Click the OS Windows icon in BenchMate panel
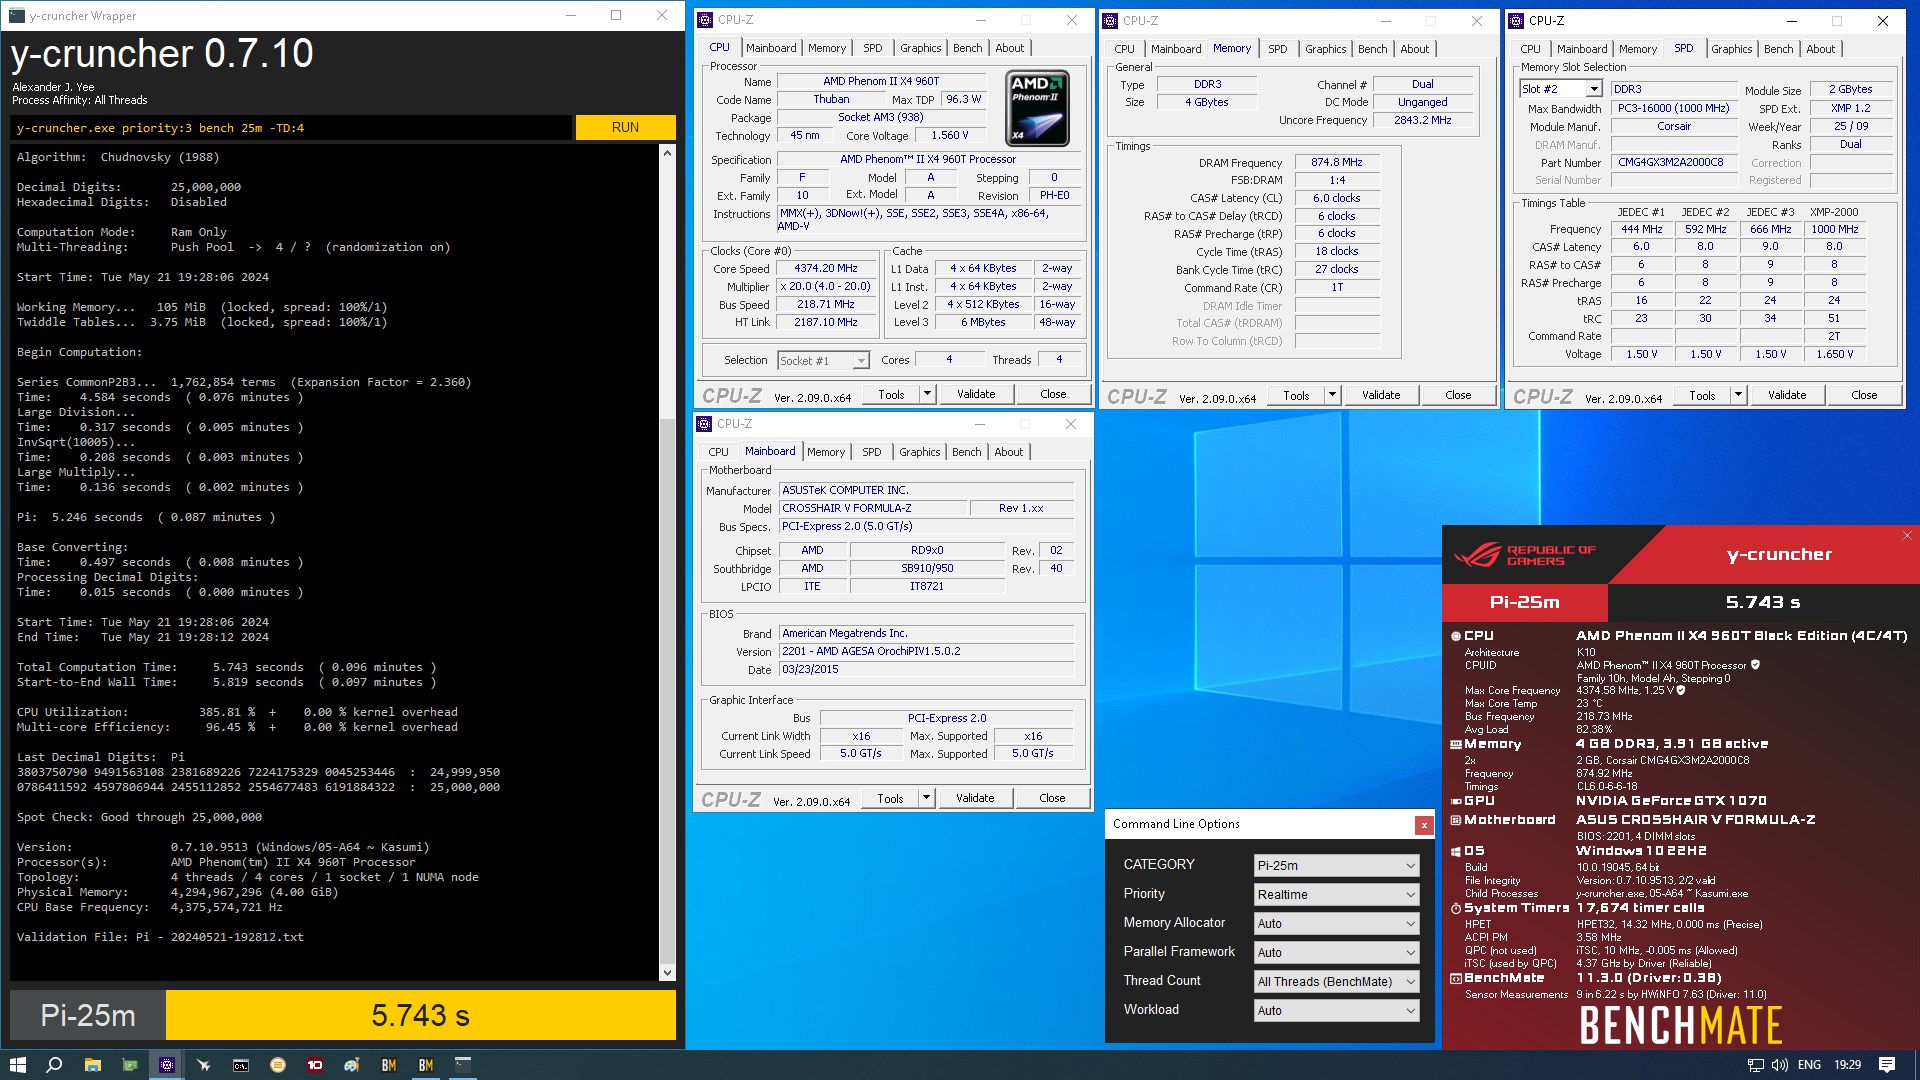This screenshot has width=1920, height=1080. (x=1456, y=851)
